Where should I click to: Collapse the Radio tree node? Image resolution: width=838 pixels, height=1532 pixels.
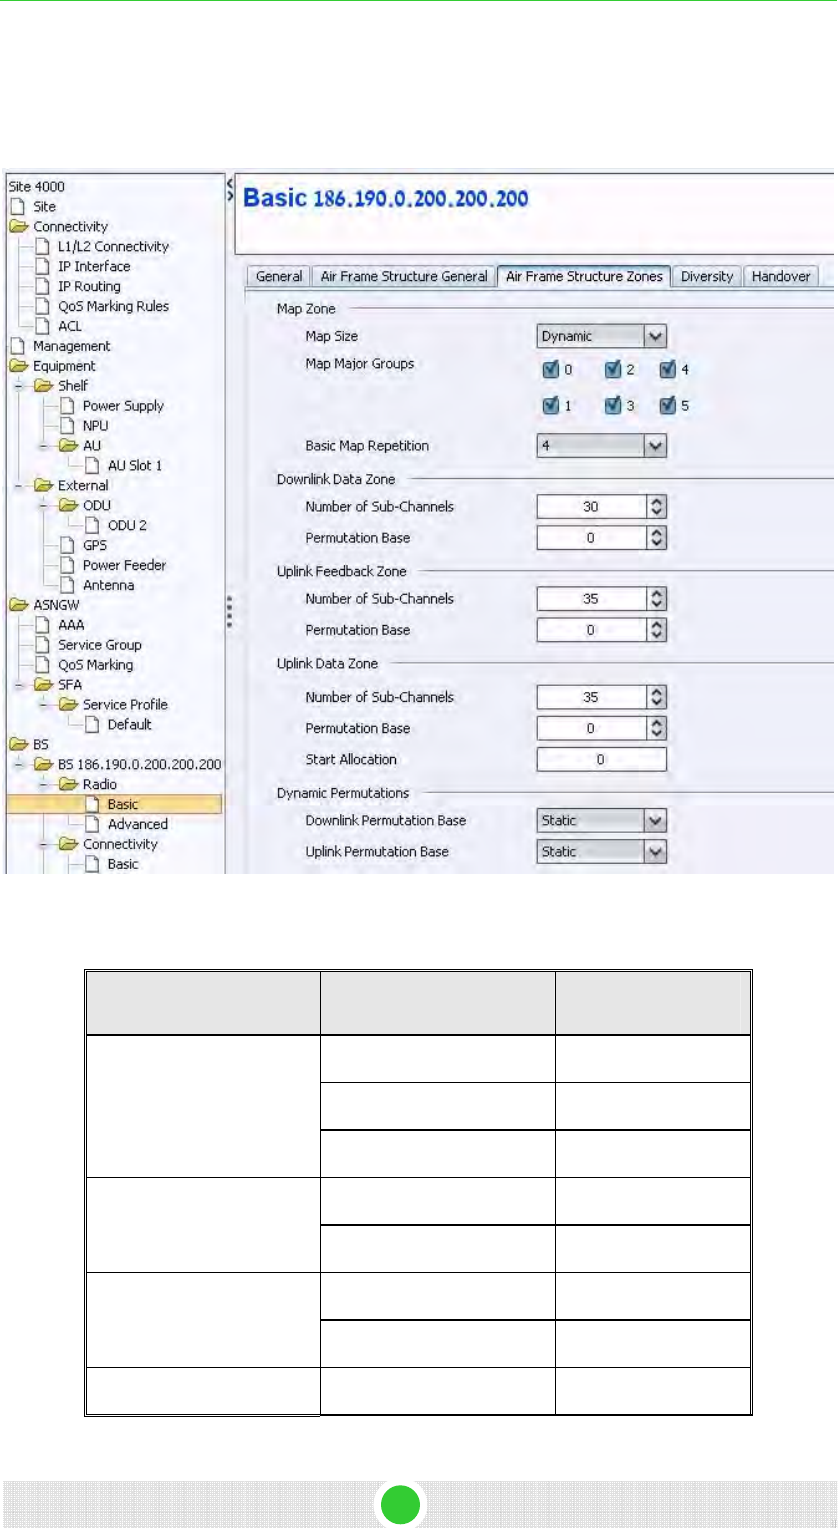[42, 785]
